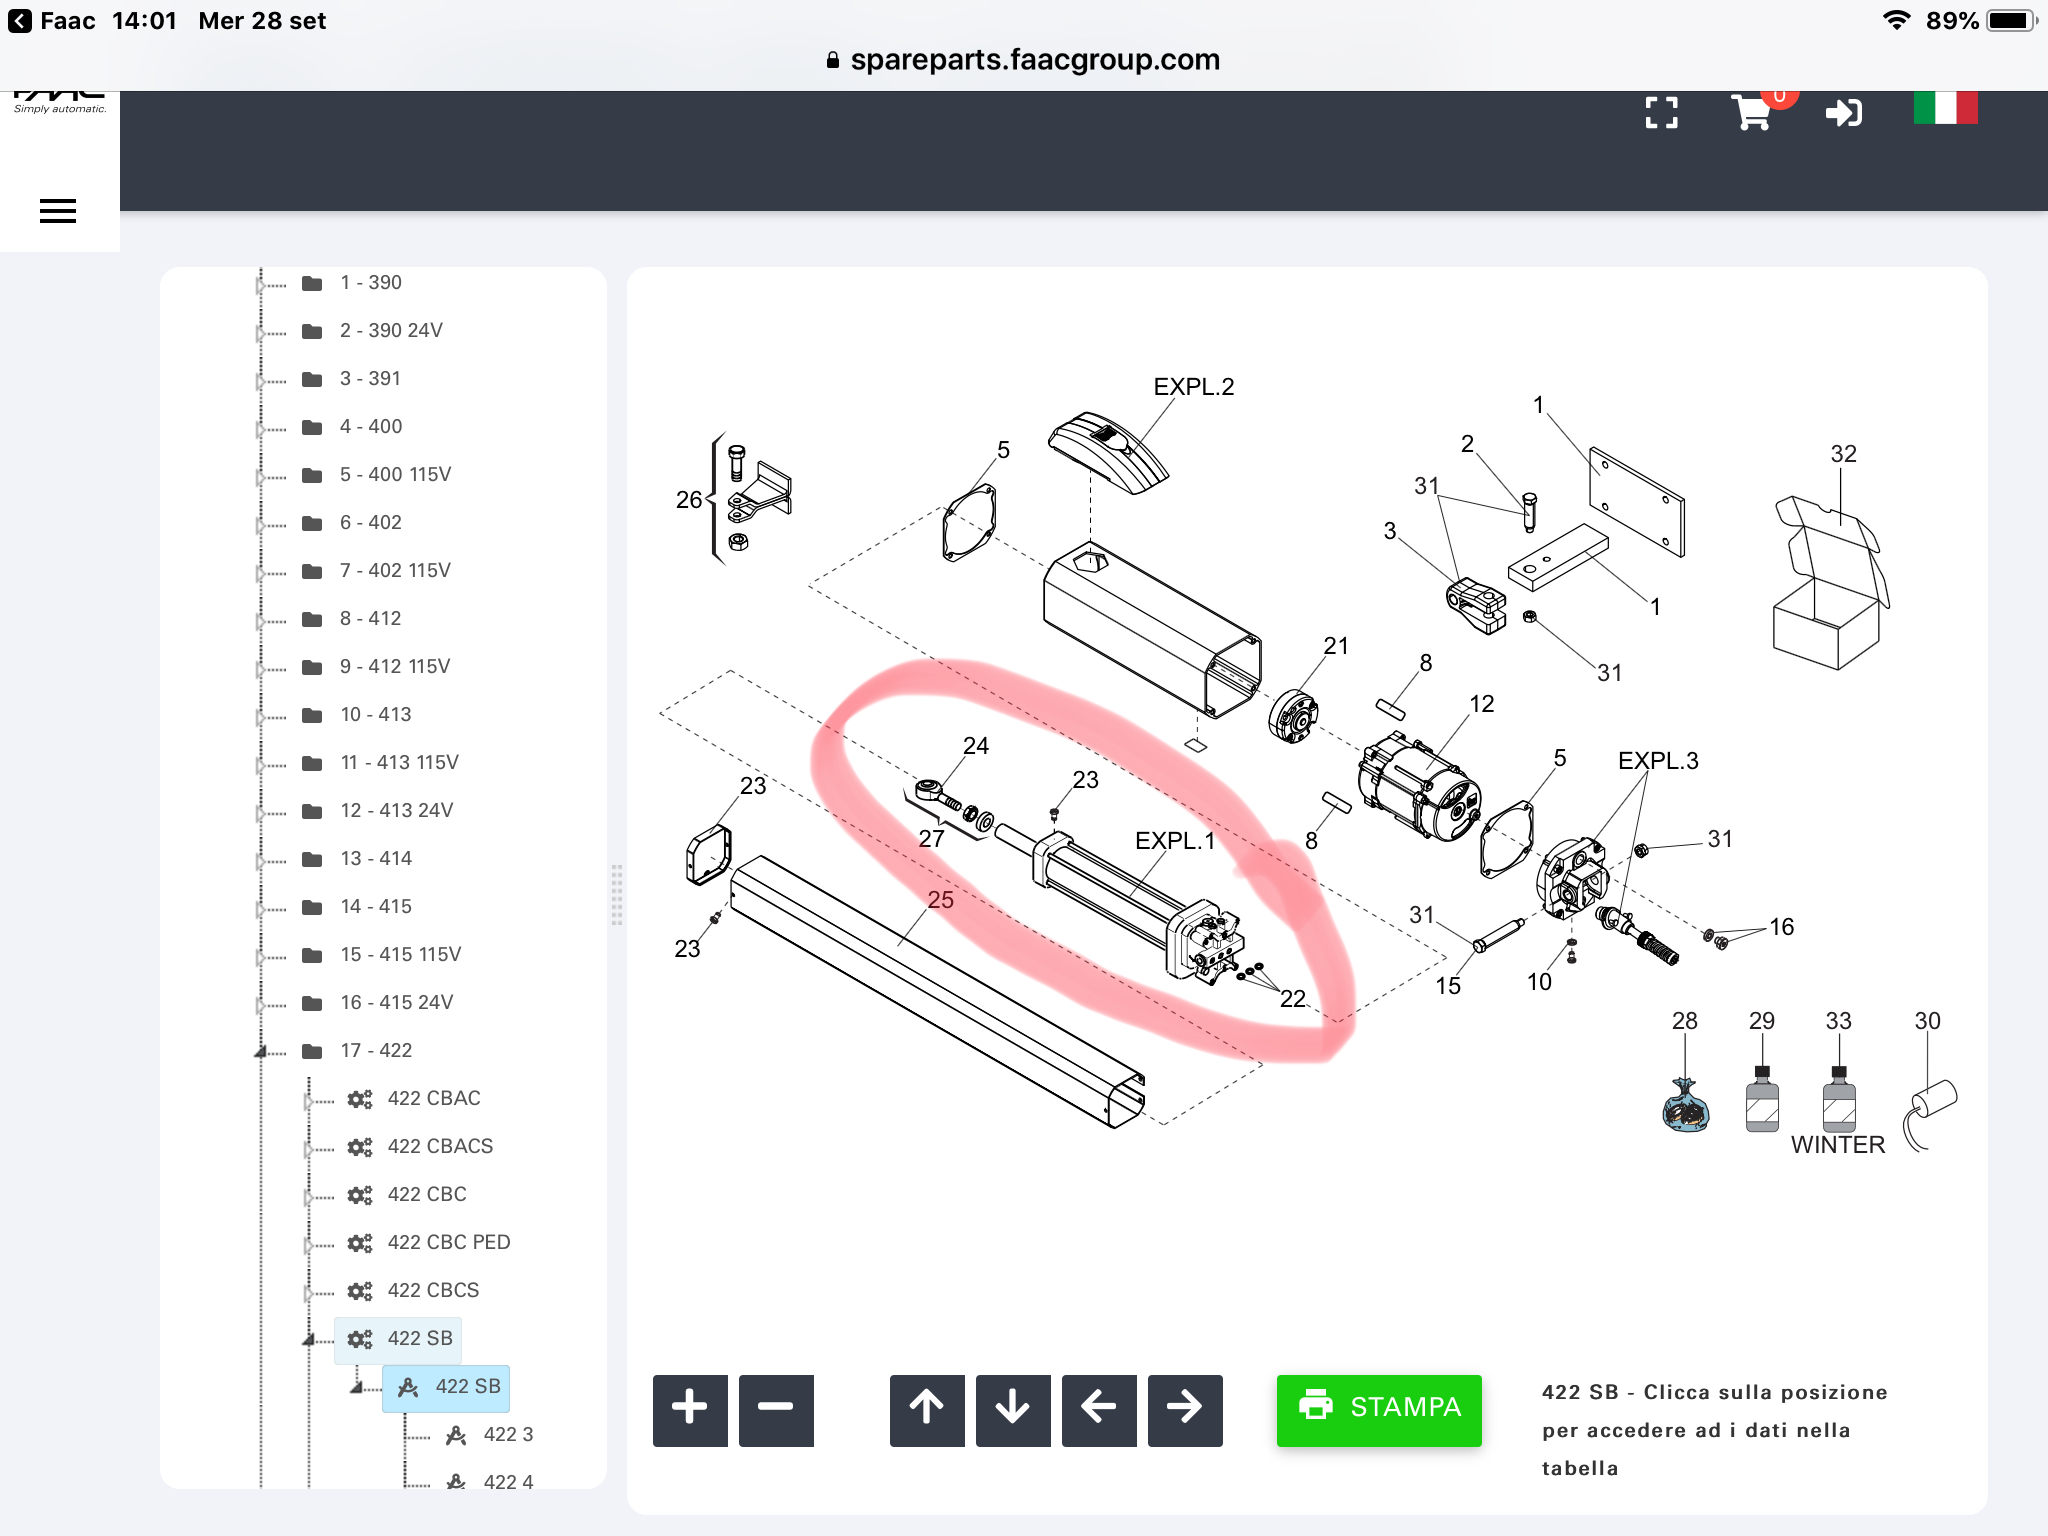Toggle fullscreen view icon
The image size is (2048, 1536).
click(x=1661, y=113)
